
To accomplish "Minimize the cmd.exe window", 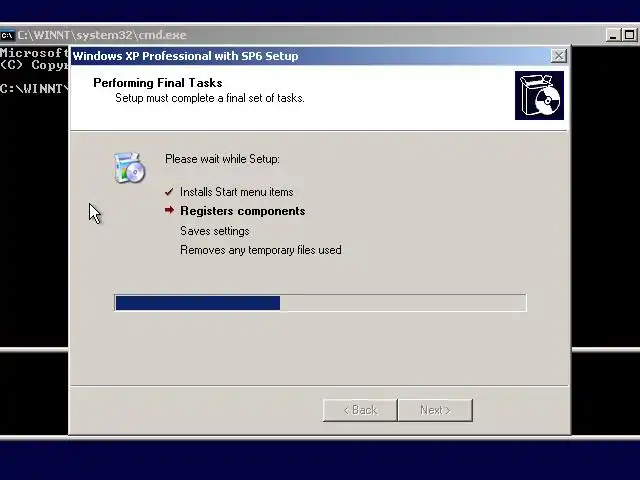I will point(613,35).
